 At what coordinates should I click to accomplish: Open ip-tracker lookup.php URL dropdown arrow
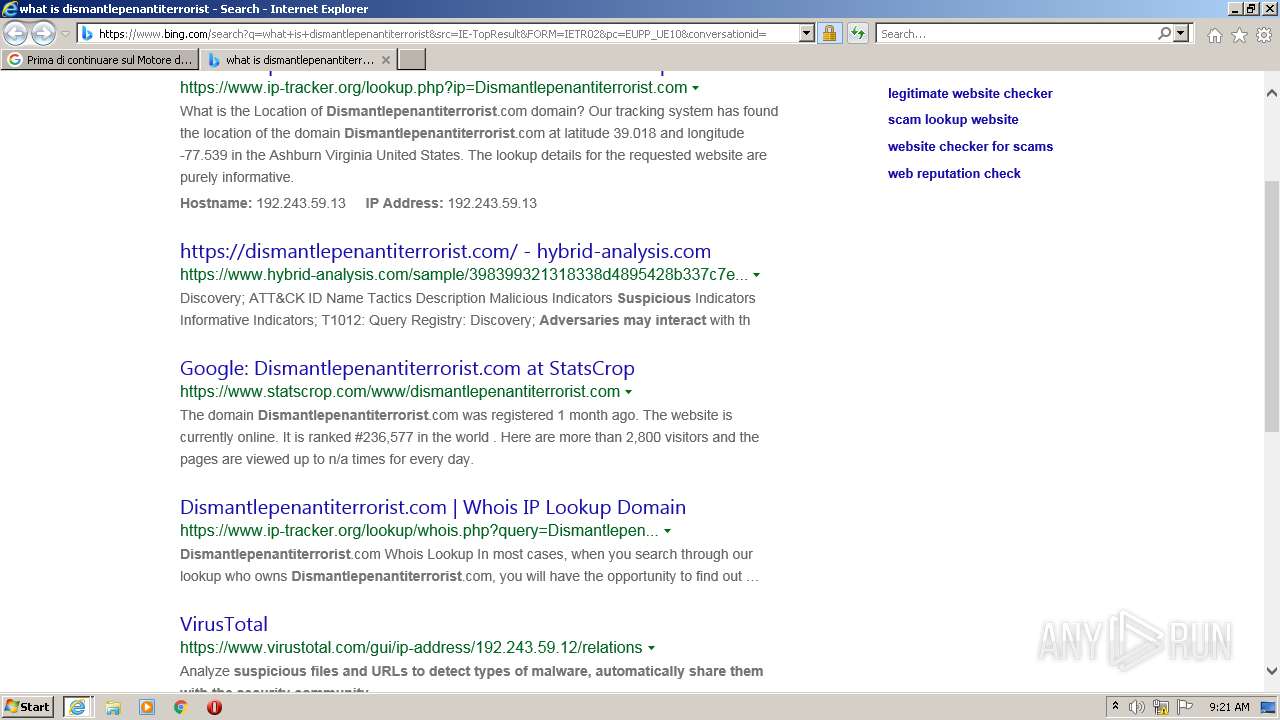[x=696, y=88]
